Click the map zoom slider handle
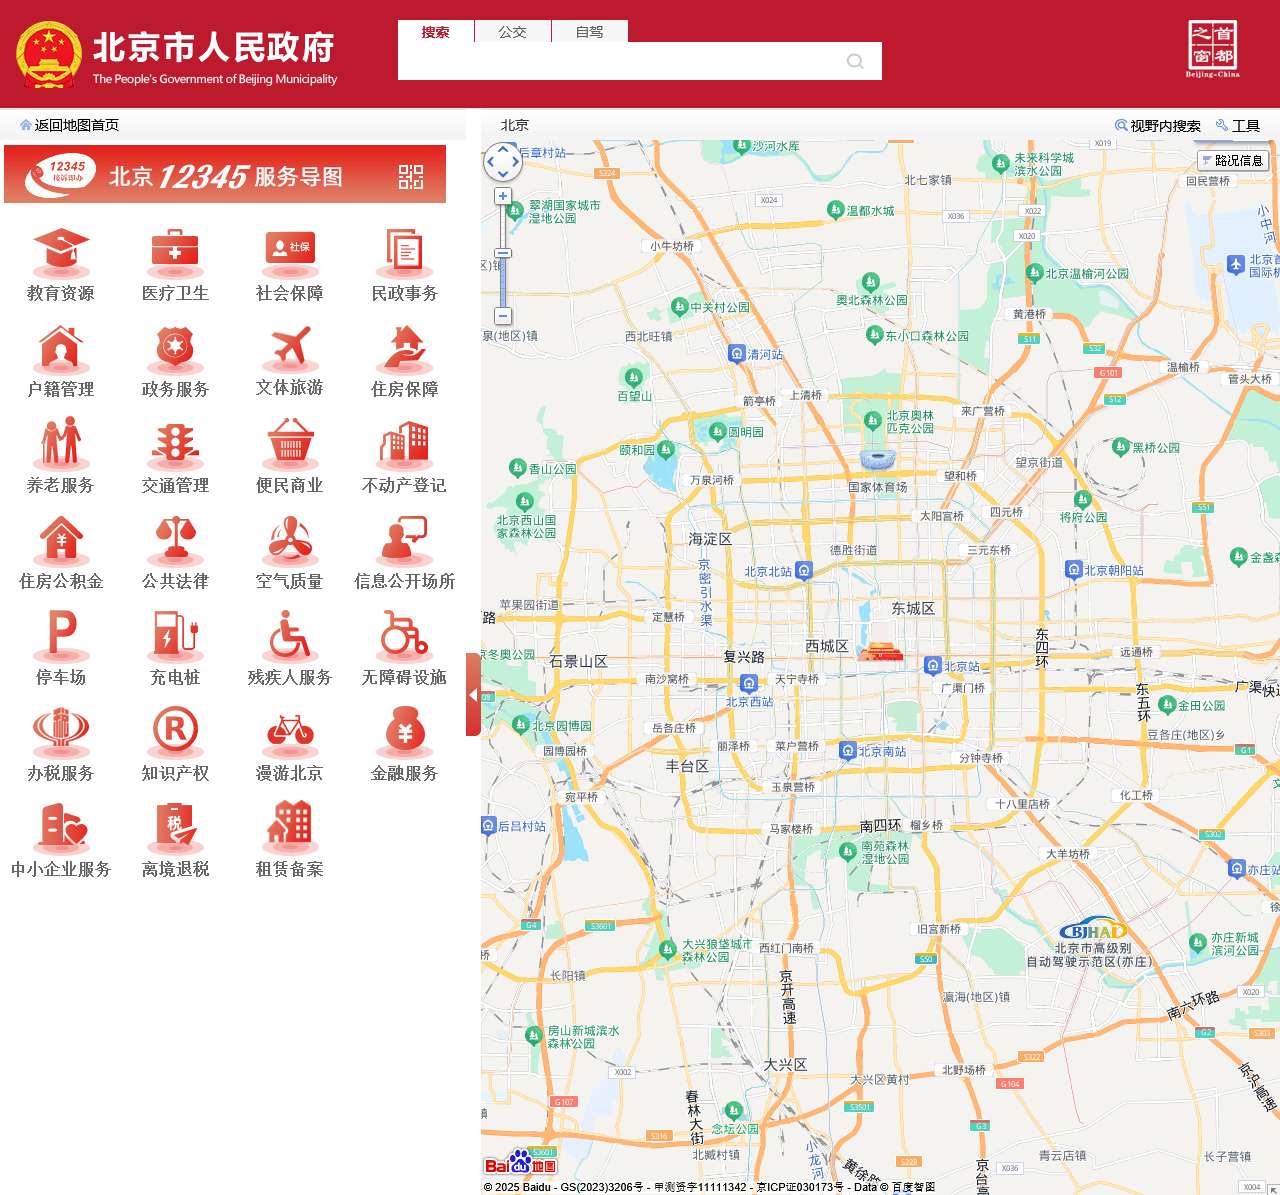The image size is (1280, 1195). (503, 253)
